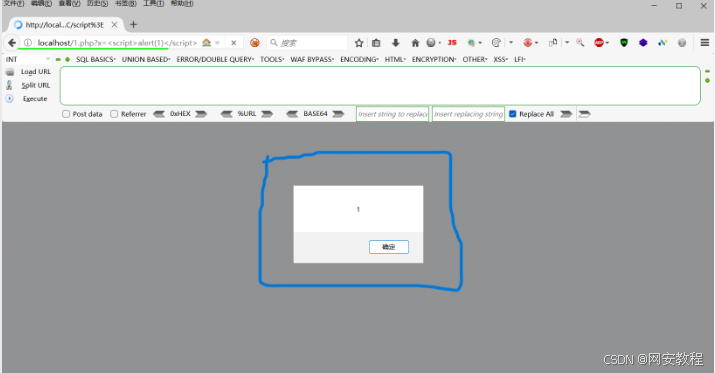Encode with the right arrow after BASE64
The height and width of the screenshot is (373, 715).
coord(338,114)
